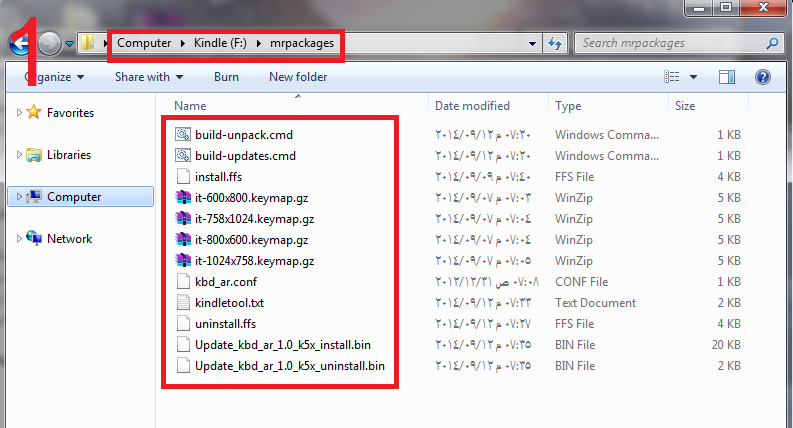Select WinZip icon of it-800x600.keymap.gz
This screenshot has height=428, width=793.
[183, 239]
